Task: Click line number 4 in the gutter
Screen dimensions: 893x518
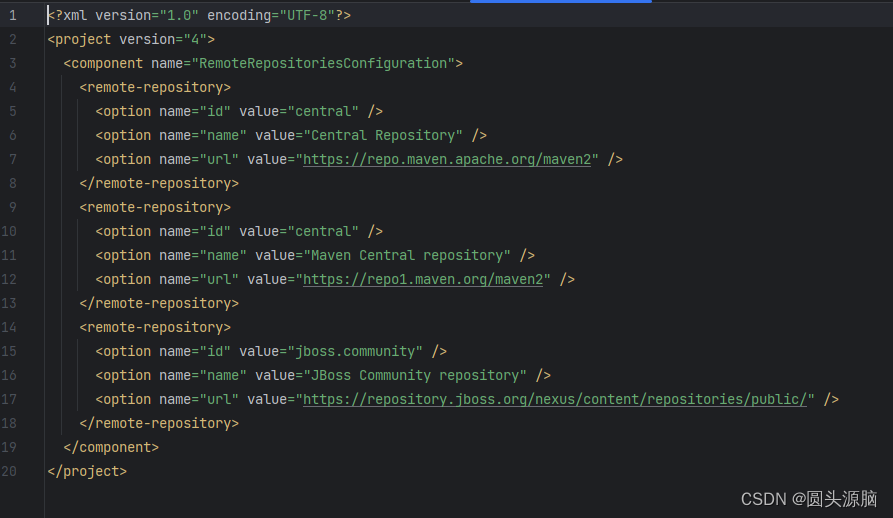Action: click(13, 88)
